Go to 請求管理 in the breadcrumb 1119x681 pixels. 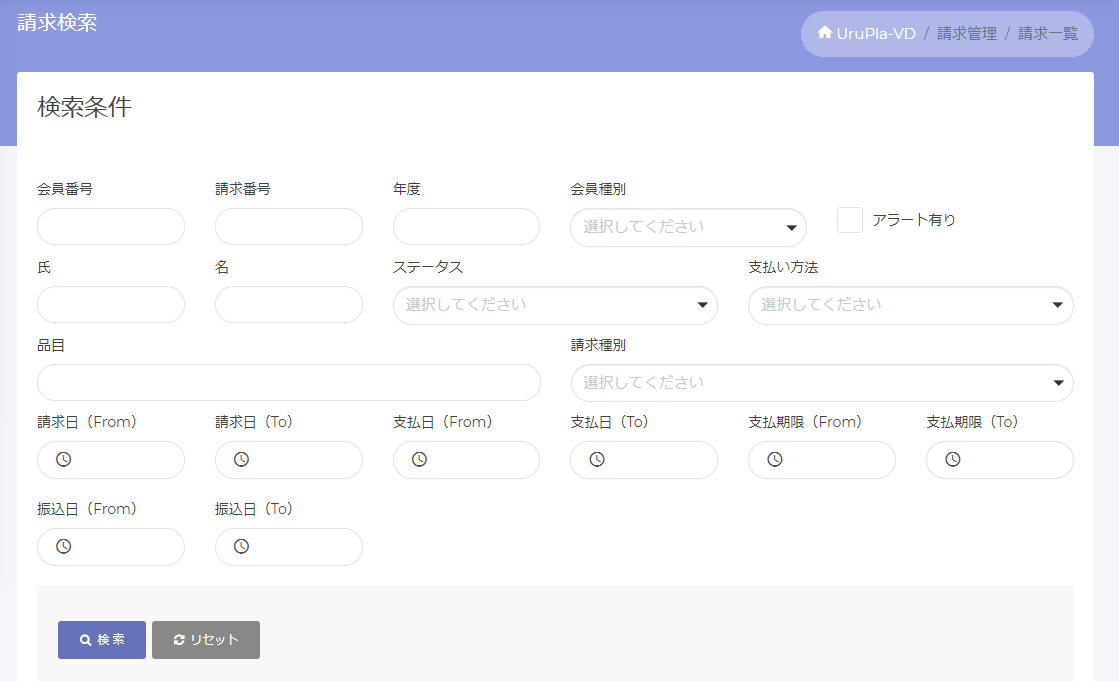[966, 34]
